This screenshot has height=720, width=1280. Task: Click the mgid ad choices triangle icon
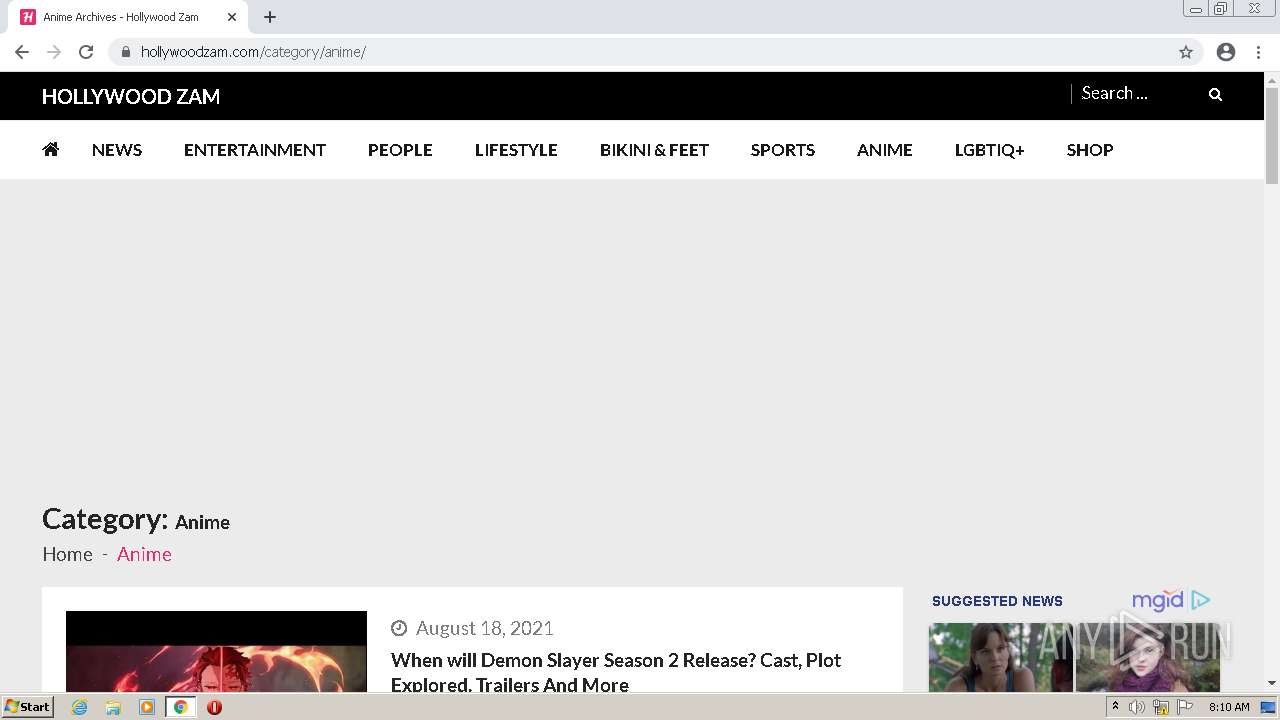pos(1201,600)
